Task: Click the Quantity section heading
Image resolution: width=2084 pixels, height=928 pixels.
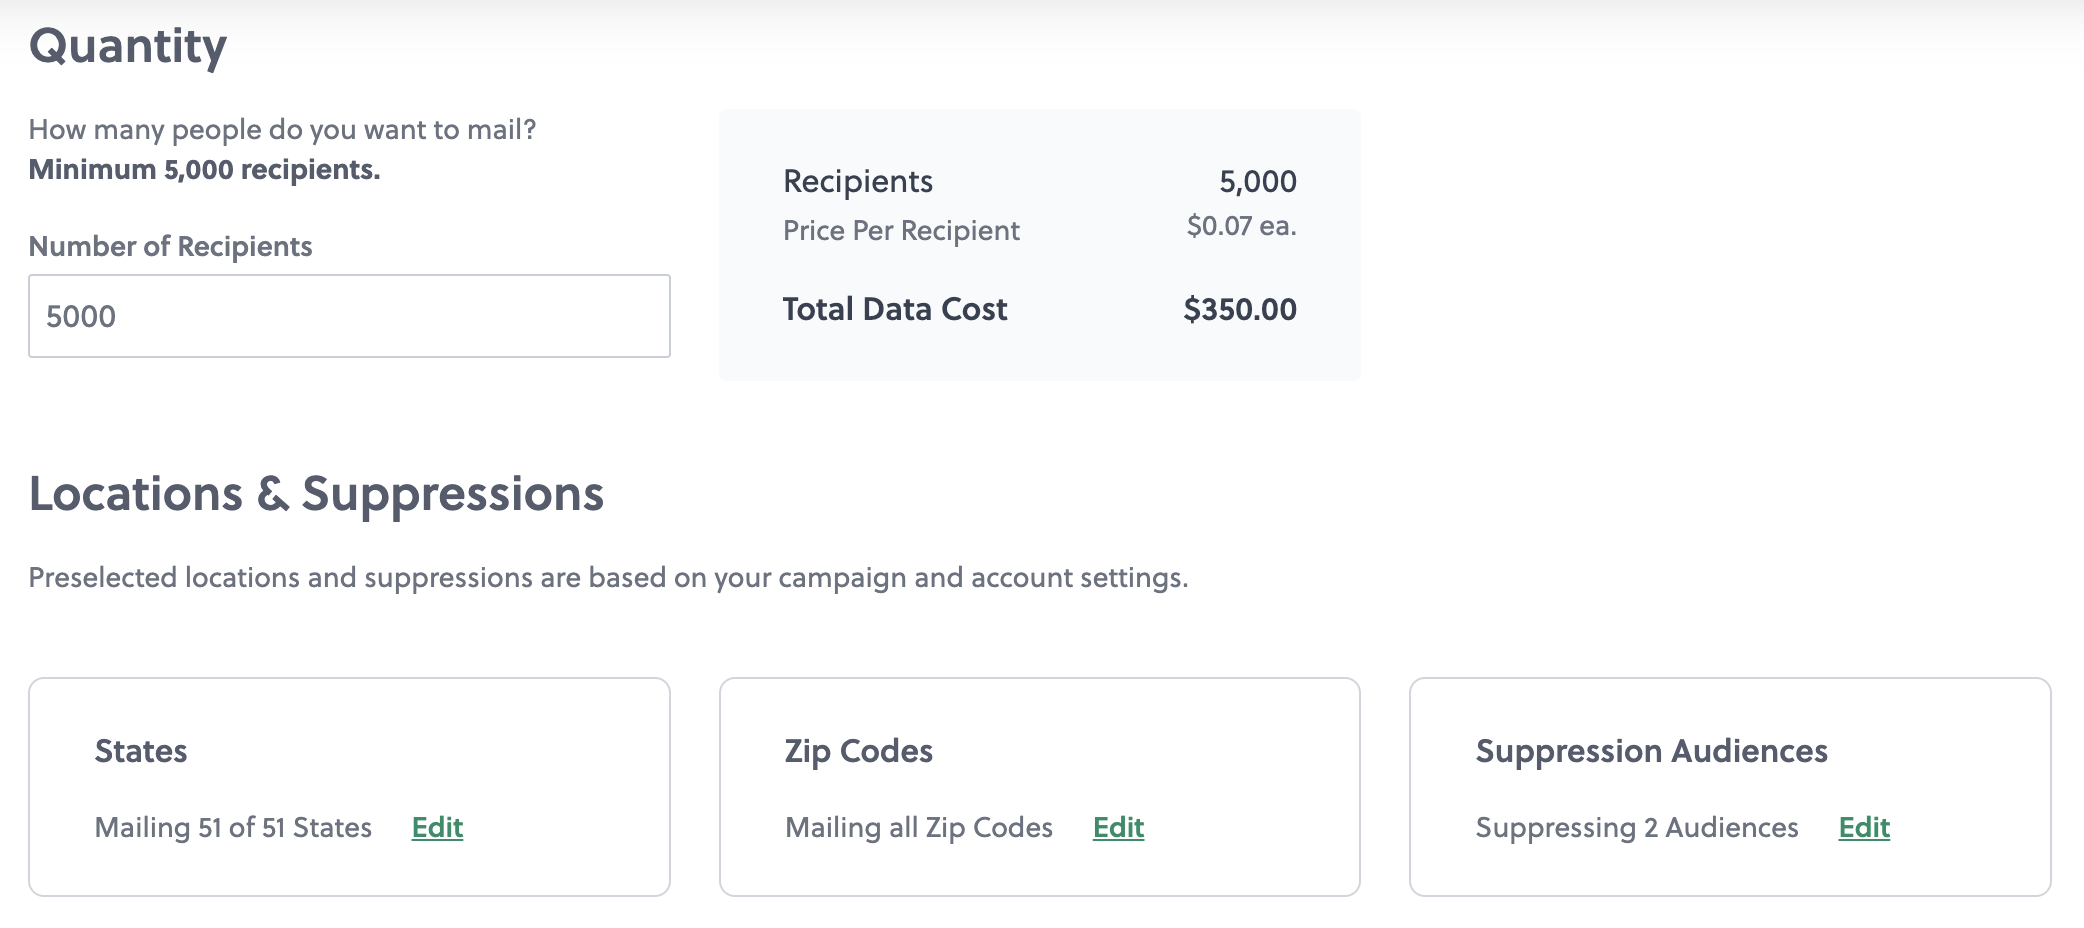Action: (128, 46)
